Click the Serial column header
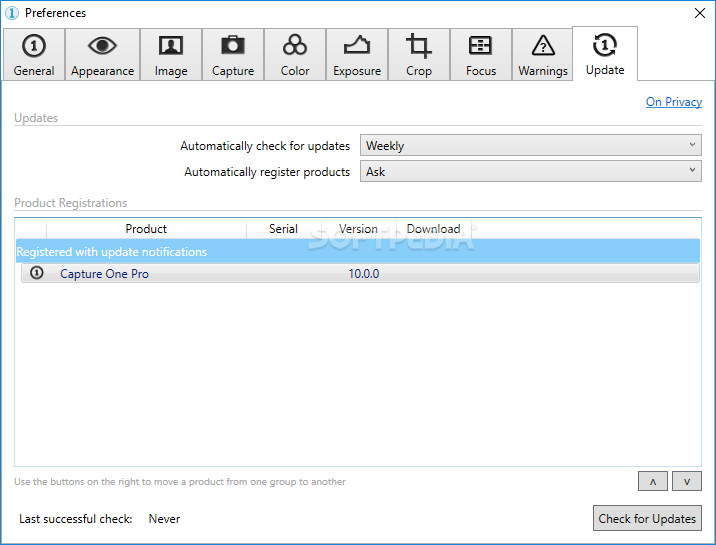 pyautogui.click(x=284, y=229)
